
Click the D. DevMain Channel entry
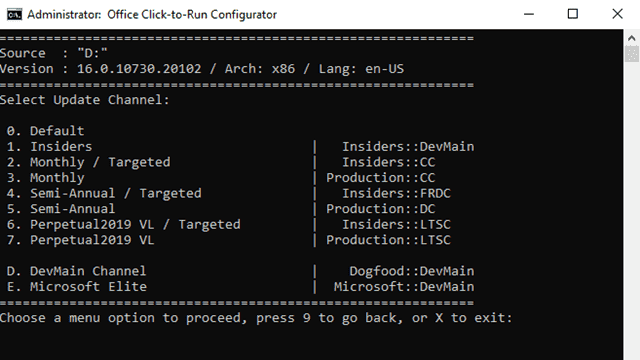pyautogui.click(x=76, y=271)
